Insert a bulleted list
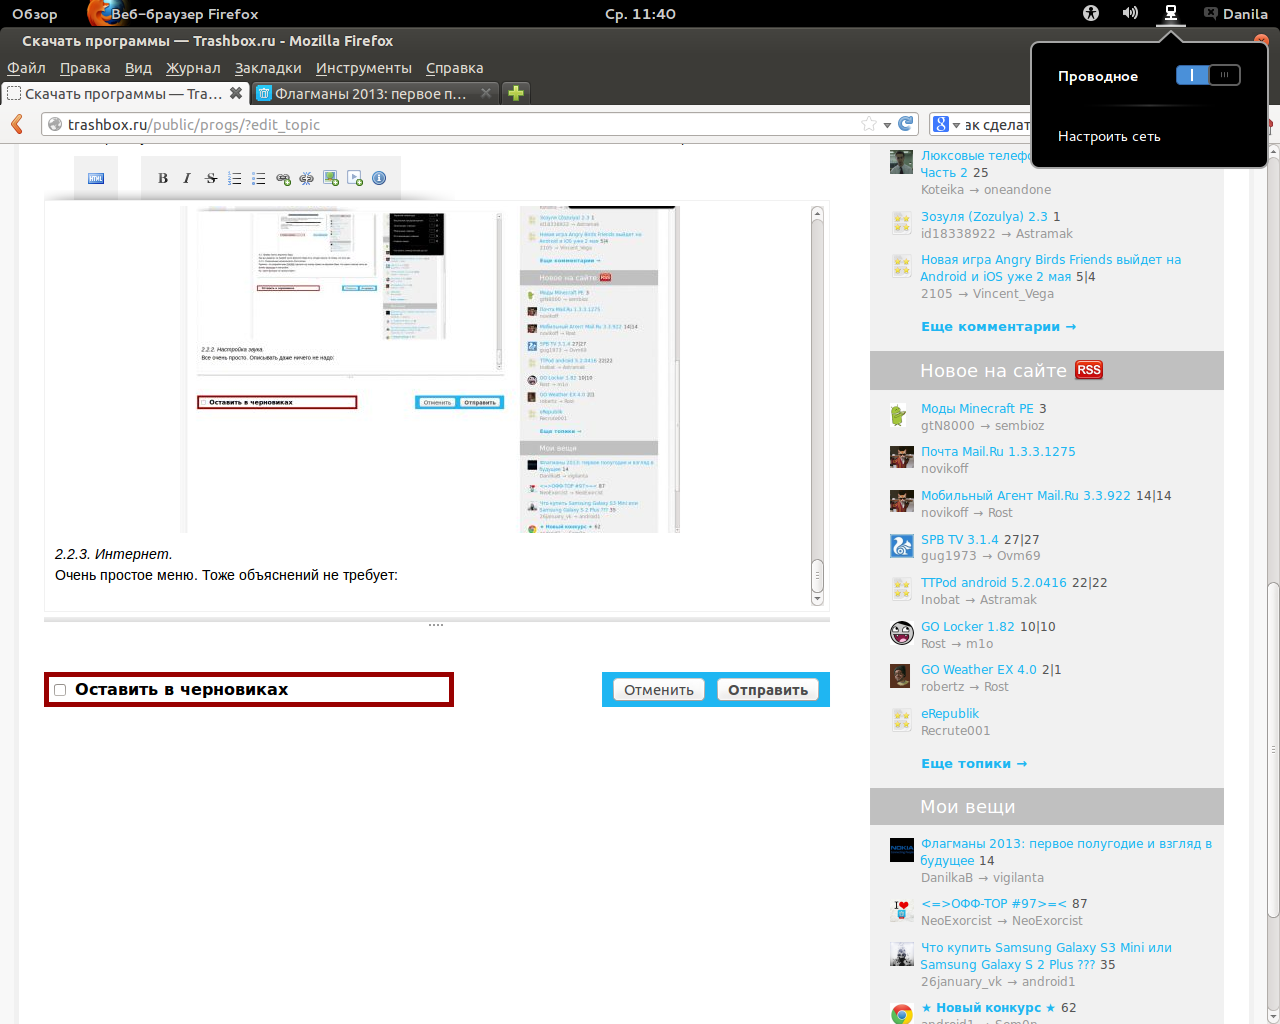Screen dimensions: 1280x1024 click(259, 178)
